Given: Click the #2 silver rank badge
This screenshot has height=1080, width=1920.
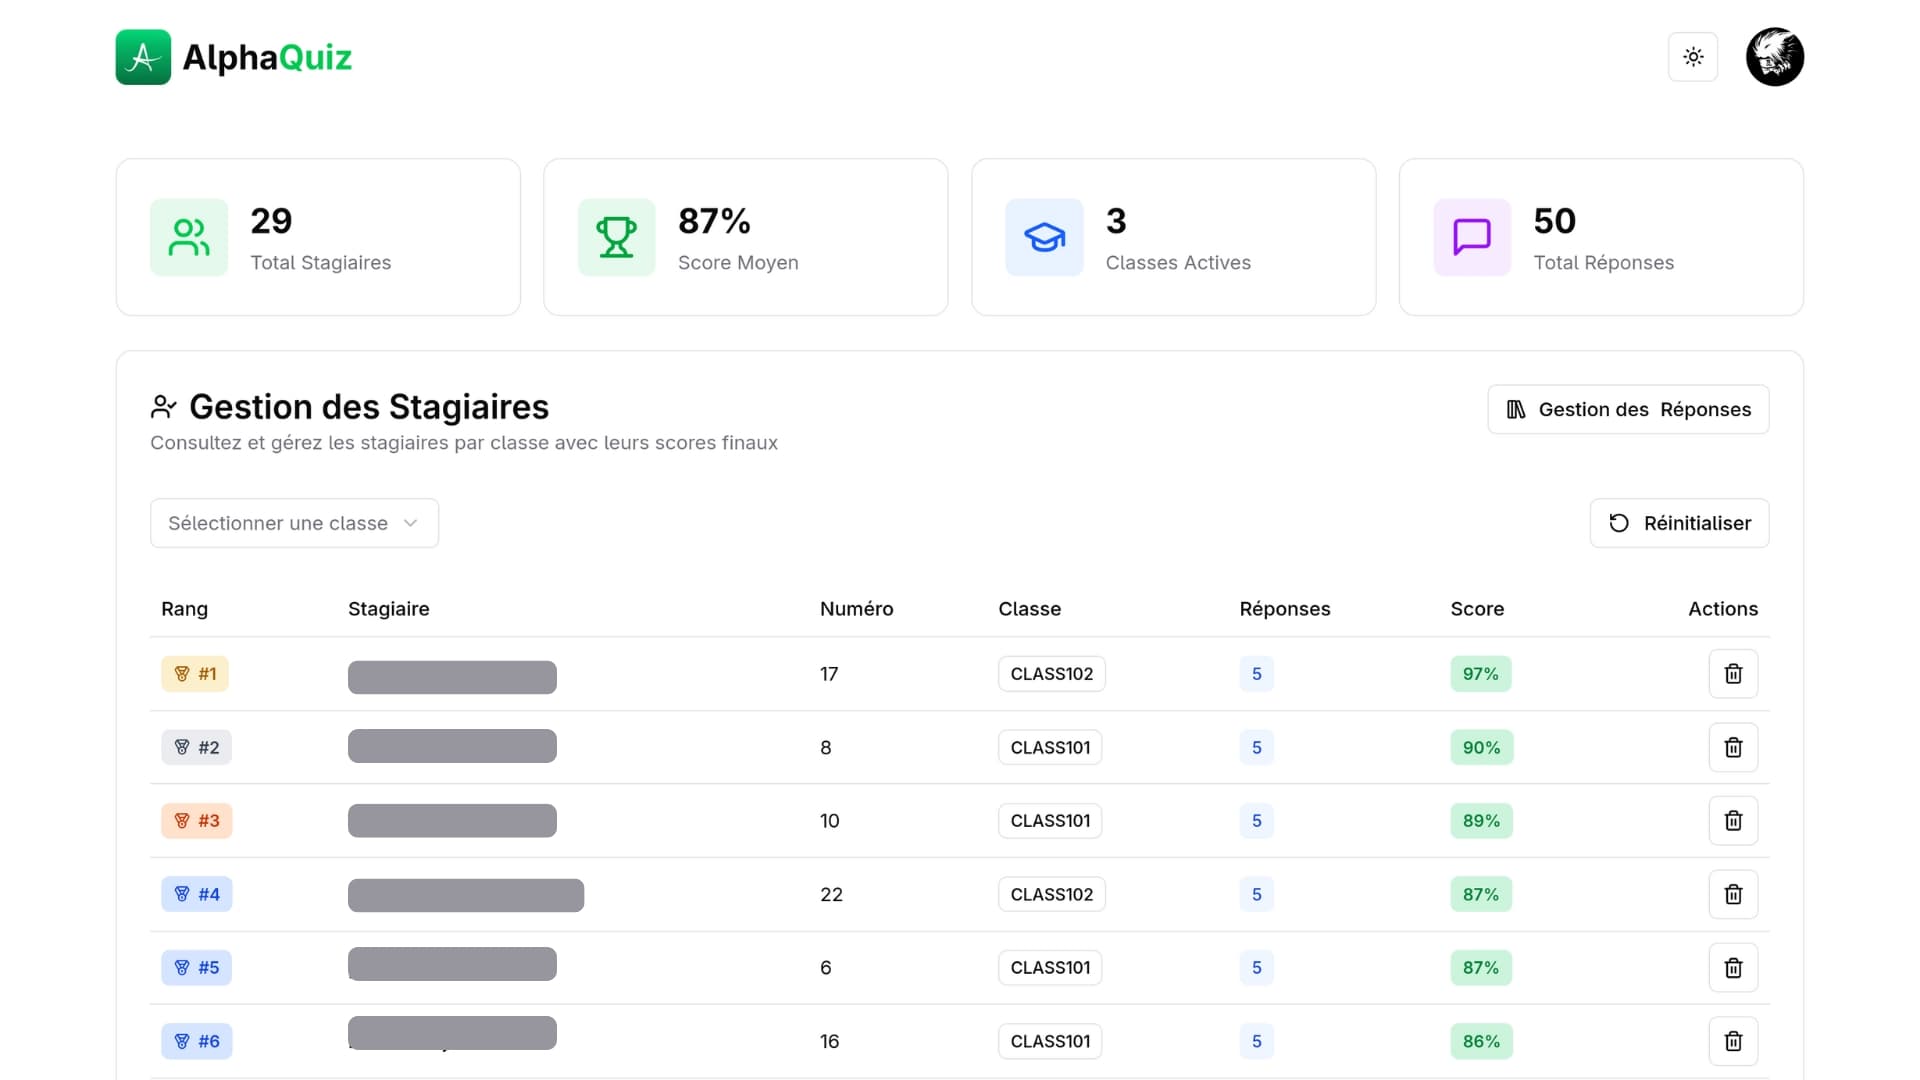Looking at the screenshot, I should click(x=196, y=747).
